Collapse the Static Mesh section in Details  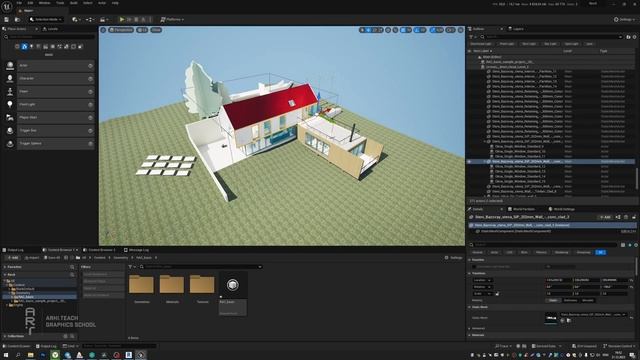[x=469, y=307]
